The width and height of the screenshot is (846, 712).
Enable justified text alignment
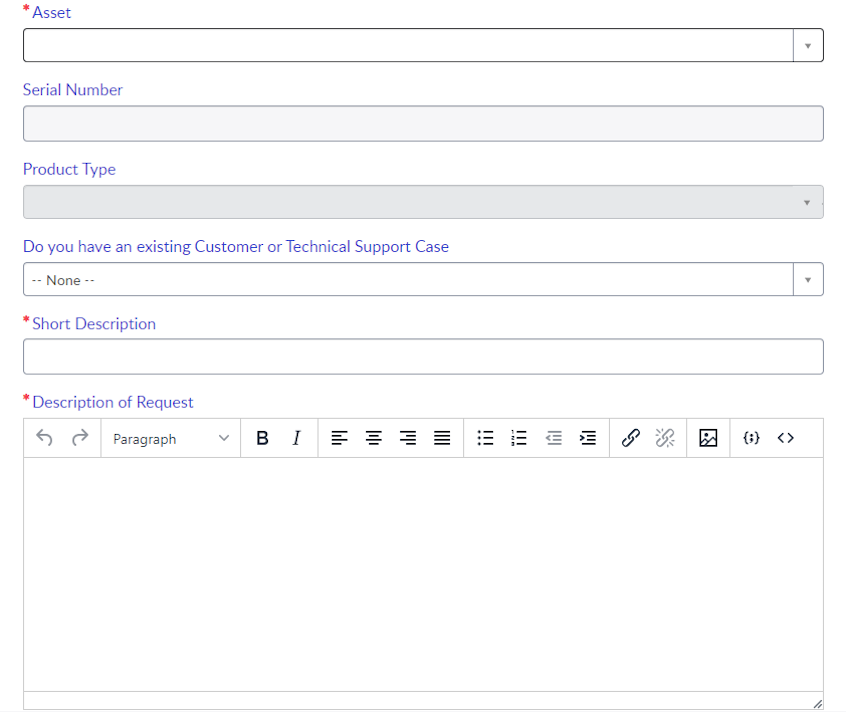point(441,437)
